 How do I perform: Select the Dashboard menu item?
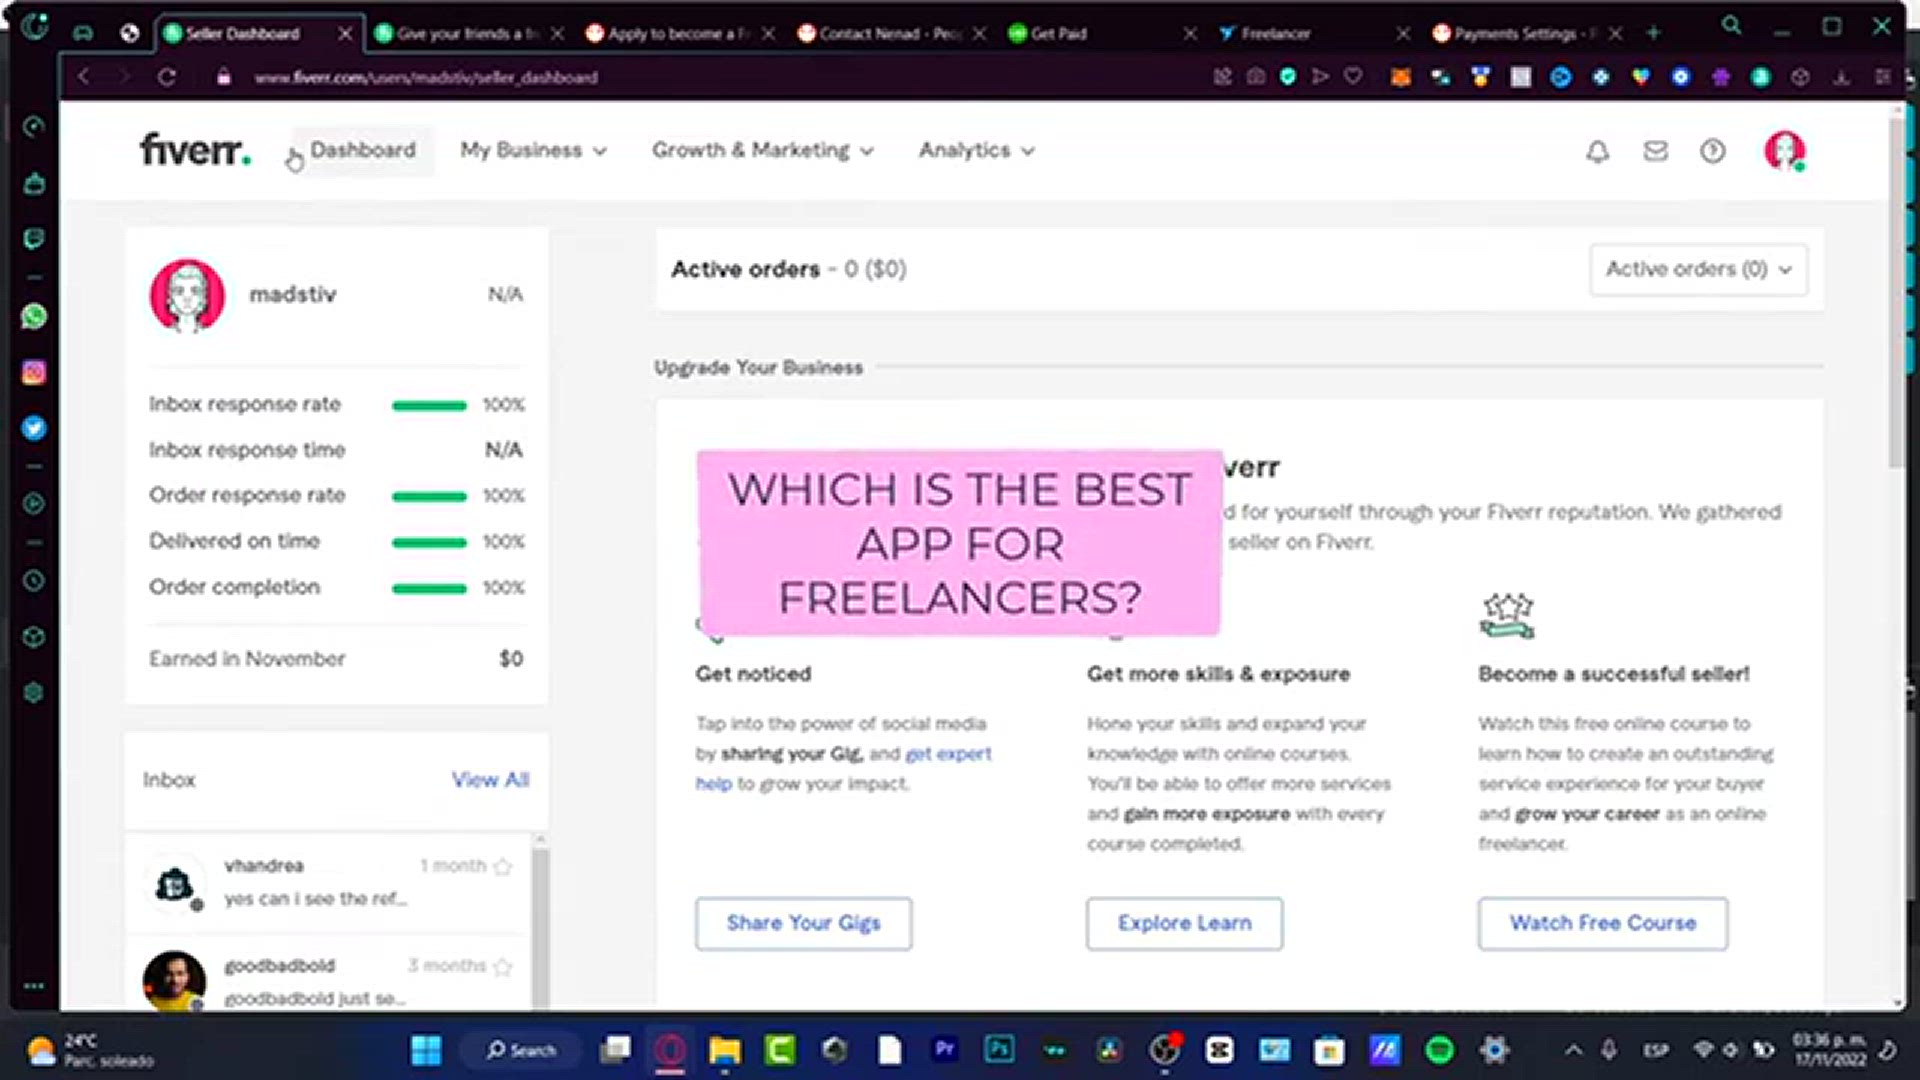(x=363, y=150)
